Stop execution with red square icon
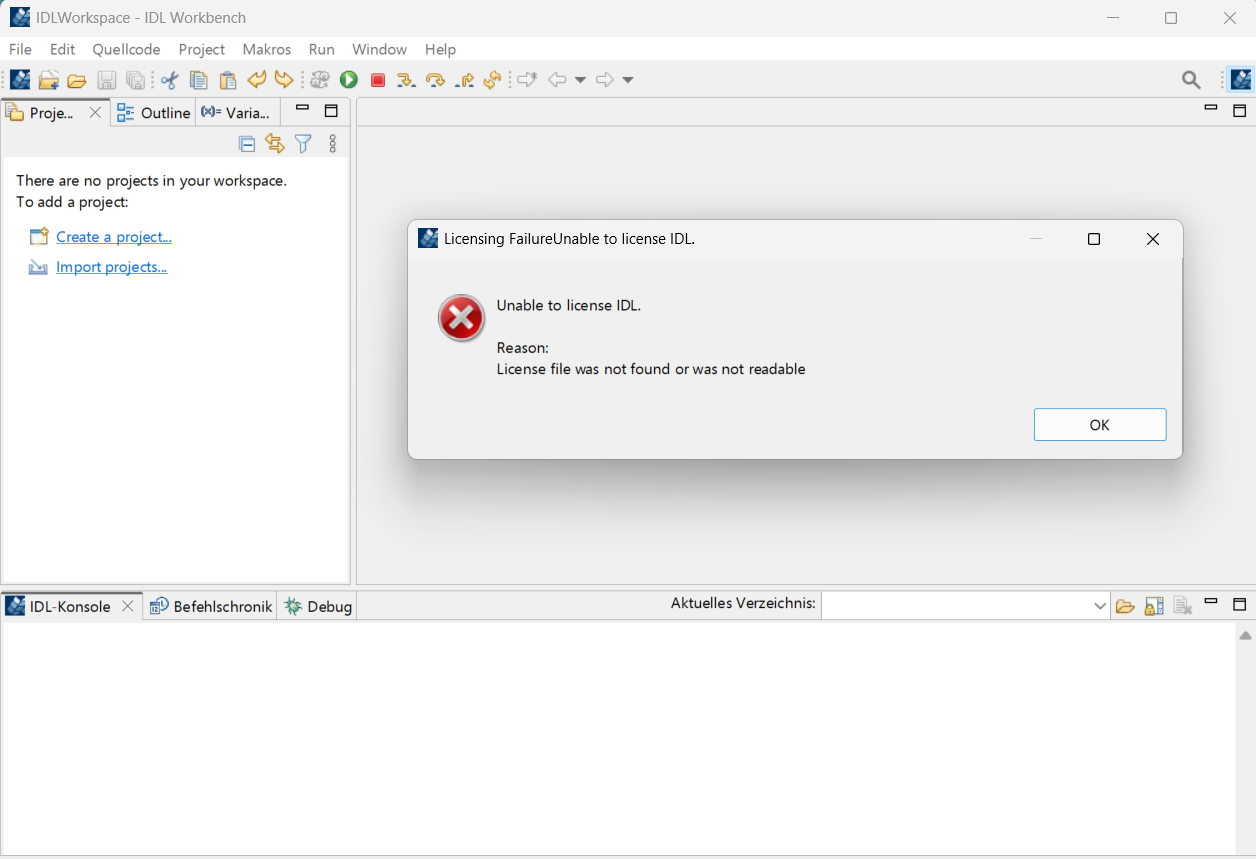 tap(378, 80)
